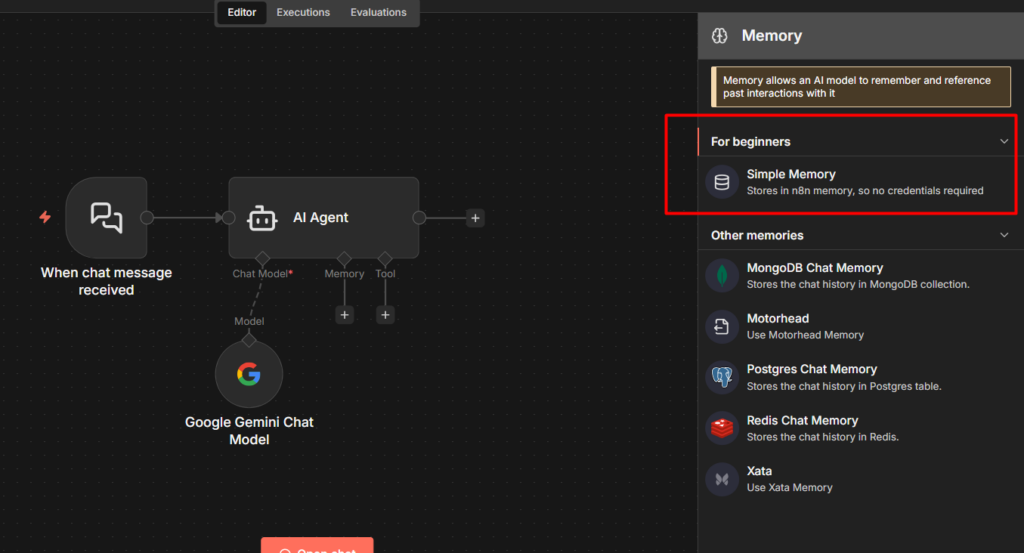Click the Other memories heading
1024x553 pixels.
757,235
